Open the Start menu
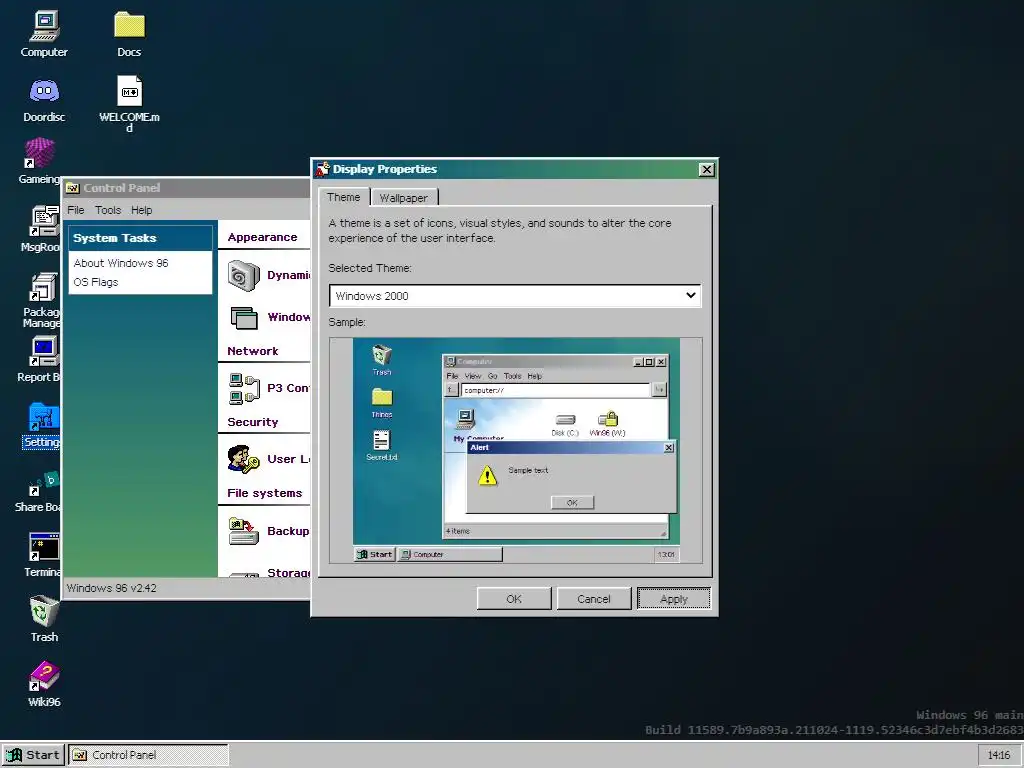This screenshot has width=1024, height=768. point(33,755)
